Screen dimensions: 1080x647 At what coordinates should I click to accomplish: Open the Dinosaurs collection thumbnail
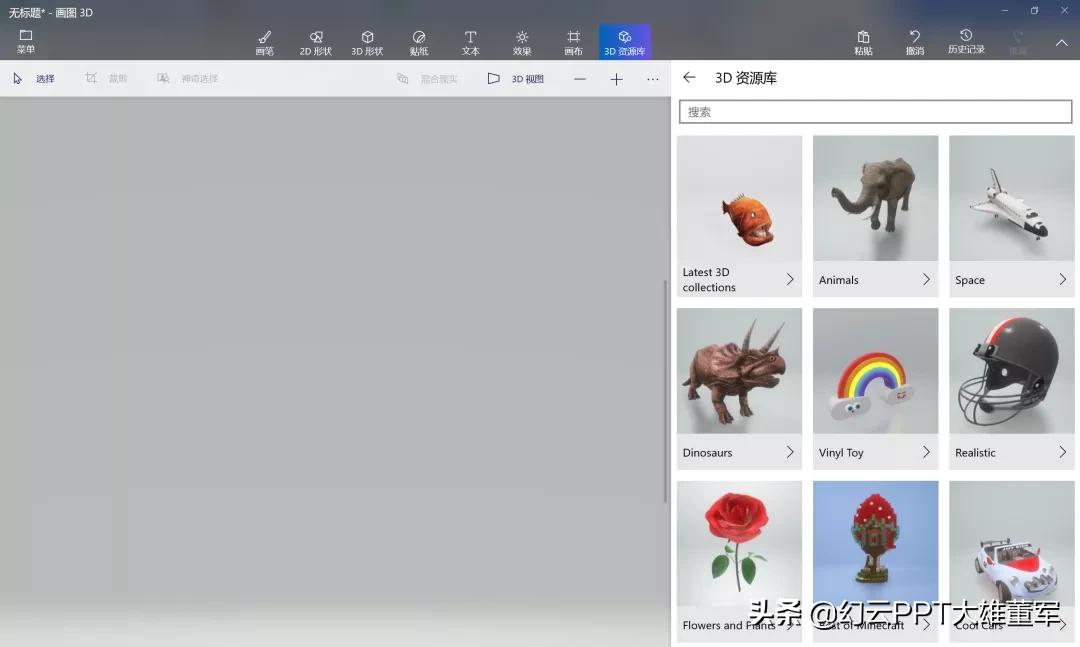pos(739,370)
